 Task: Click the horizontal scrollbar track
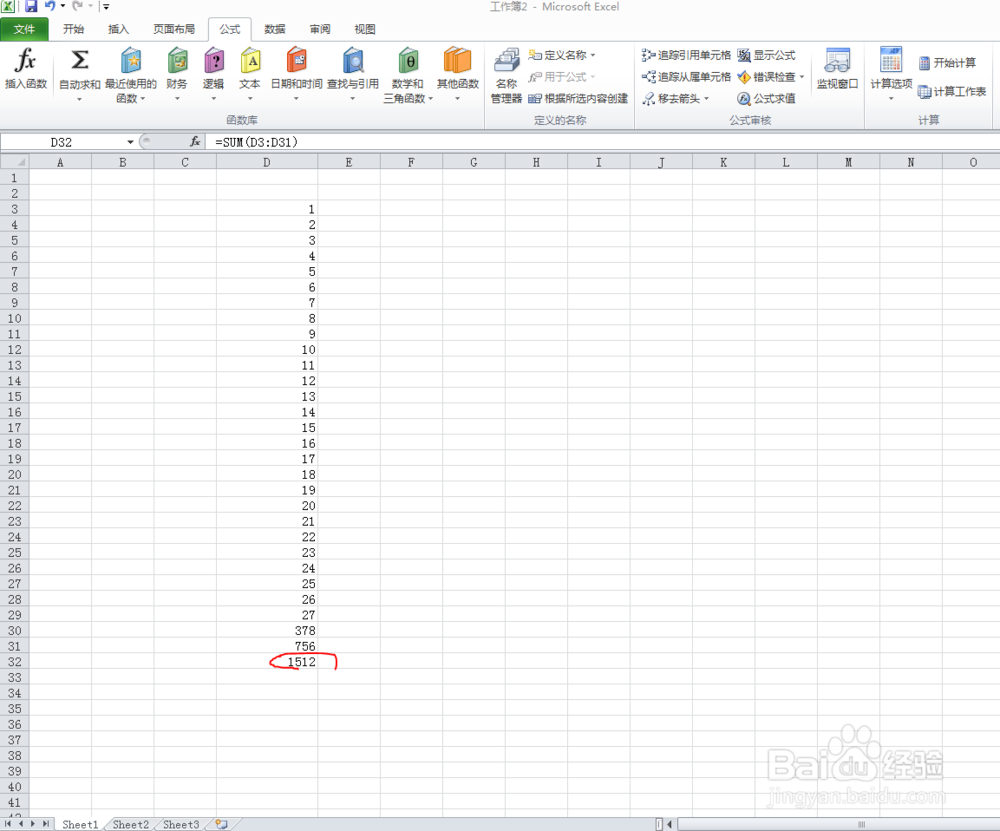click(x=837, y=824)
